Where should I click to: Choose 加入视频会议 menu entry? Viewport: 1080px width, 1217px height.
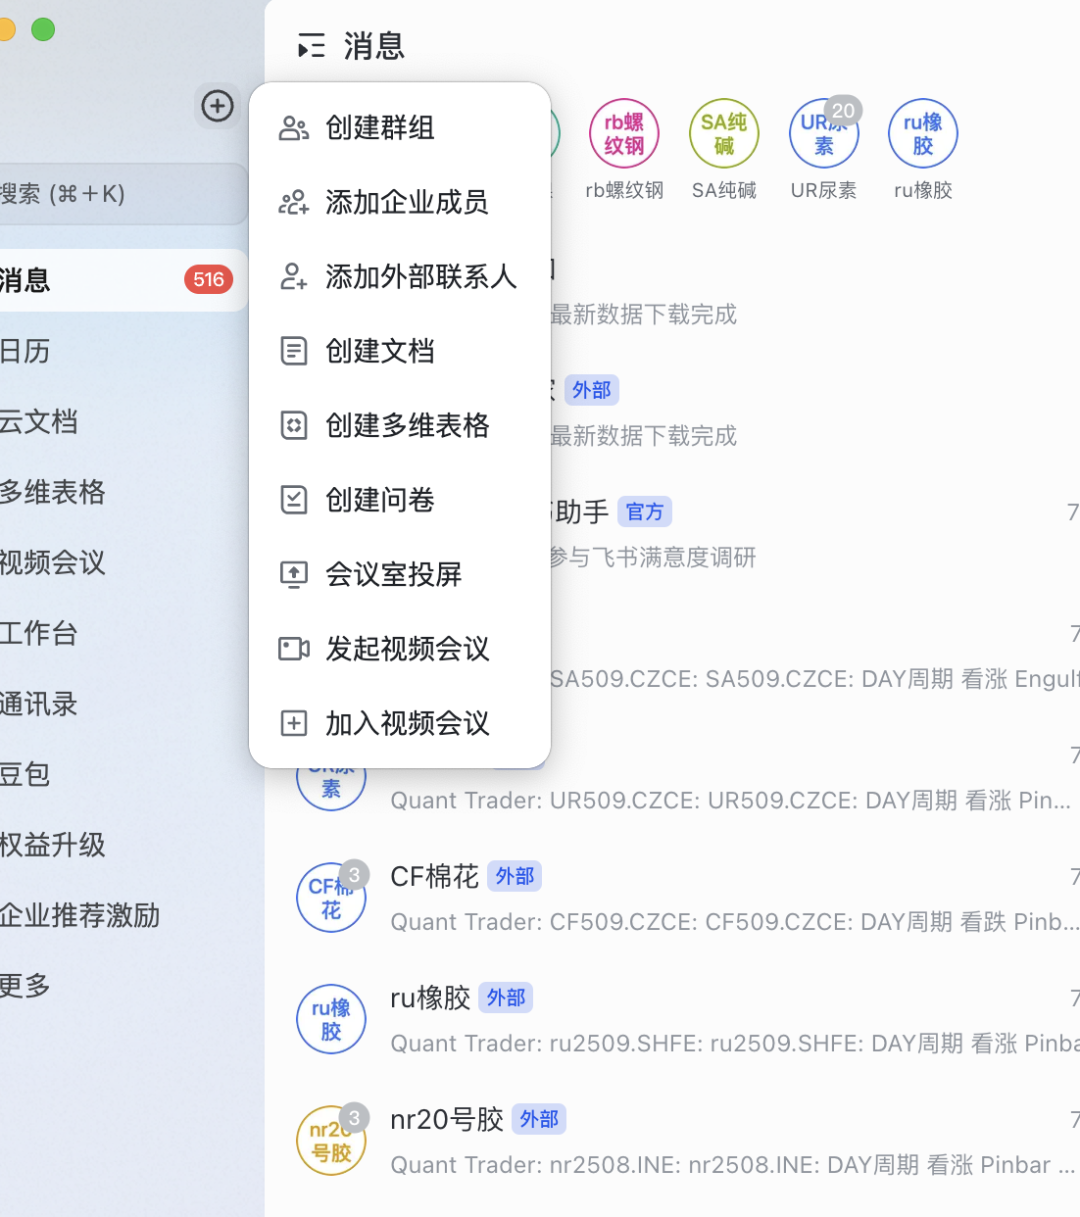[x=400, y=723]
